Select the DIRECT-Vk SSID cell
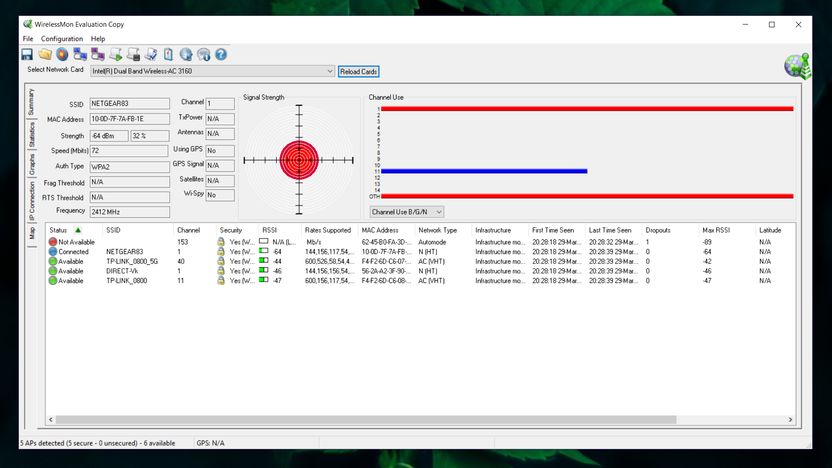This screenshot has height=468, width=832. 122,271
